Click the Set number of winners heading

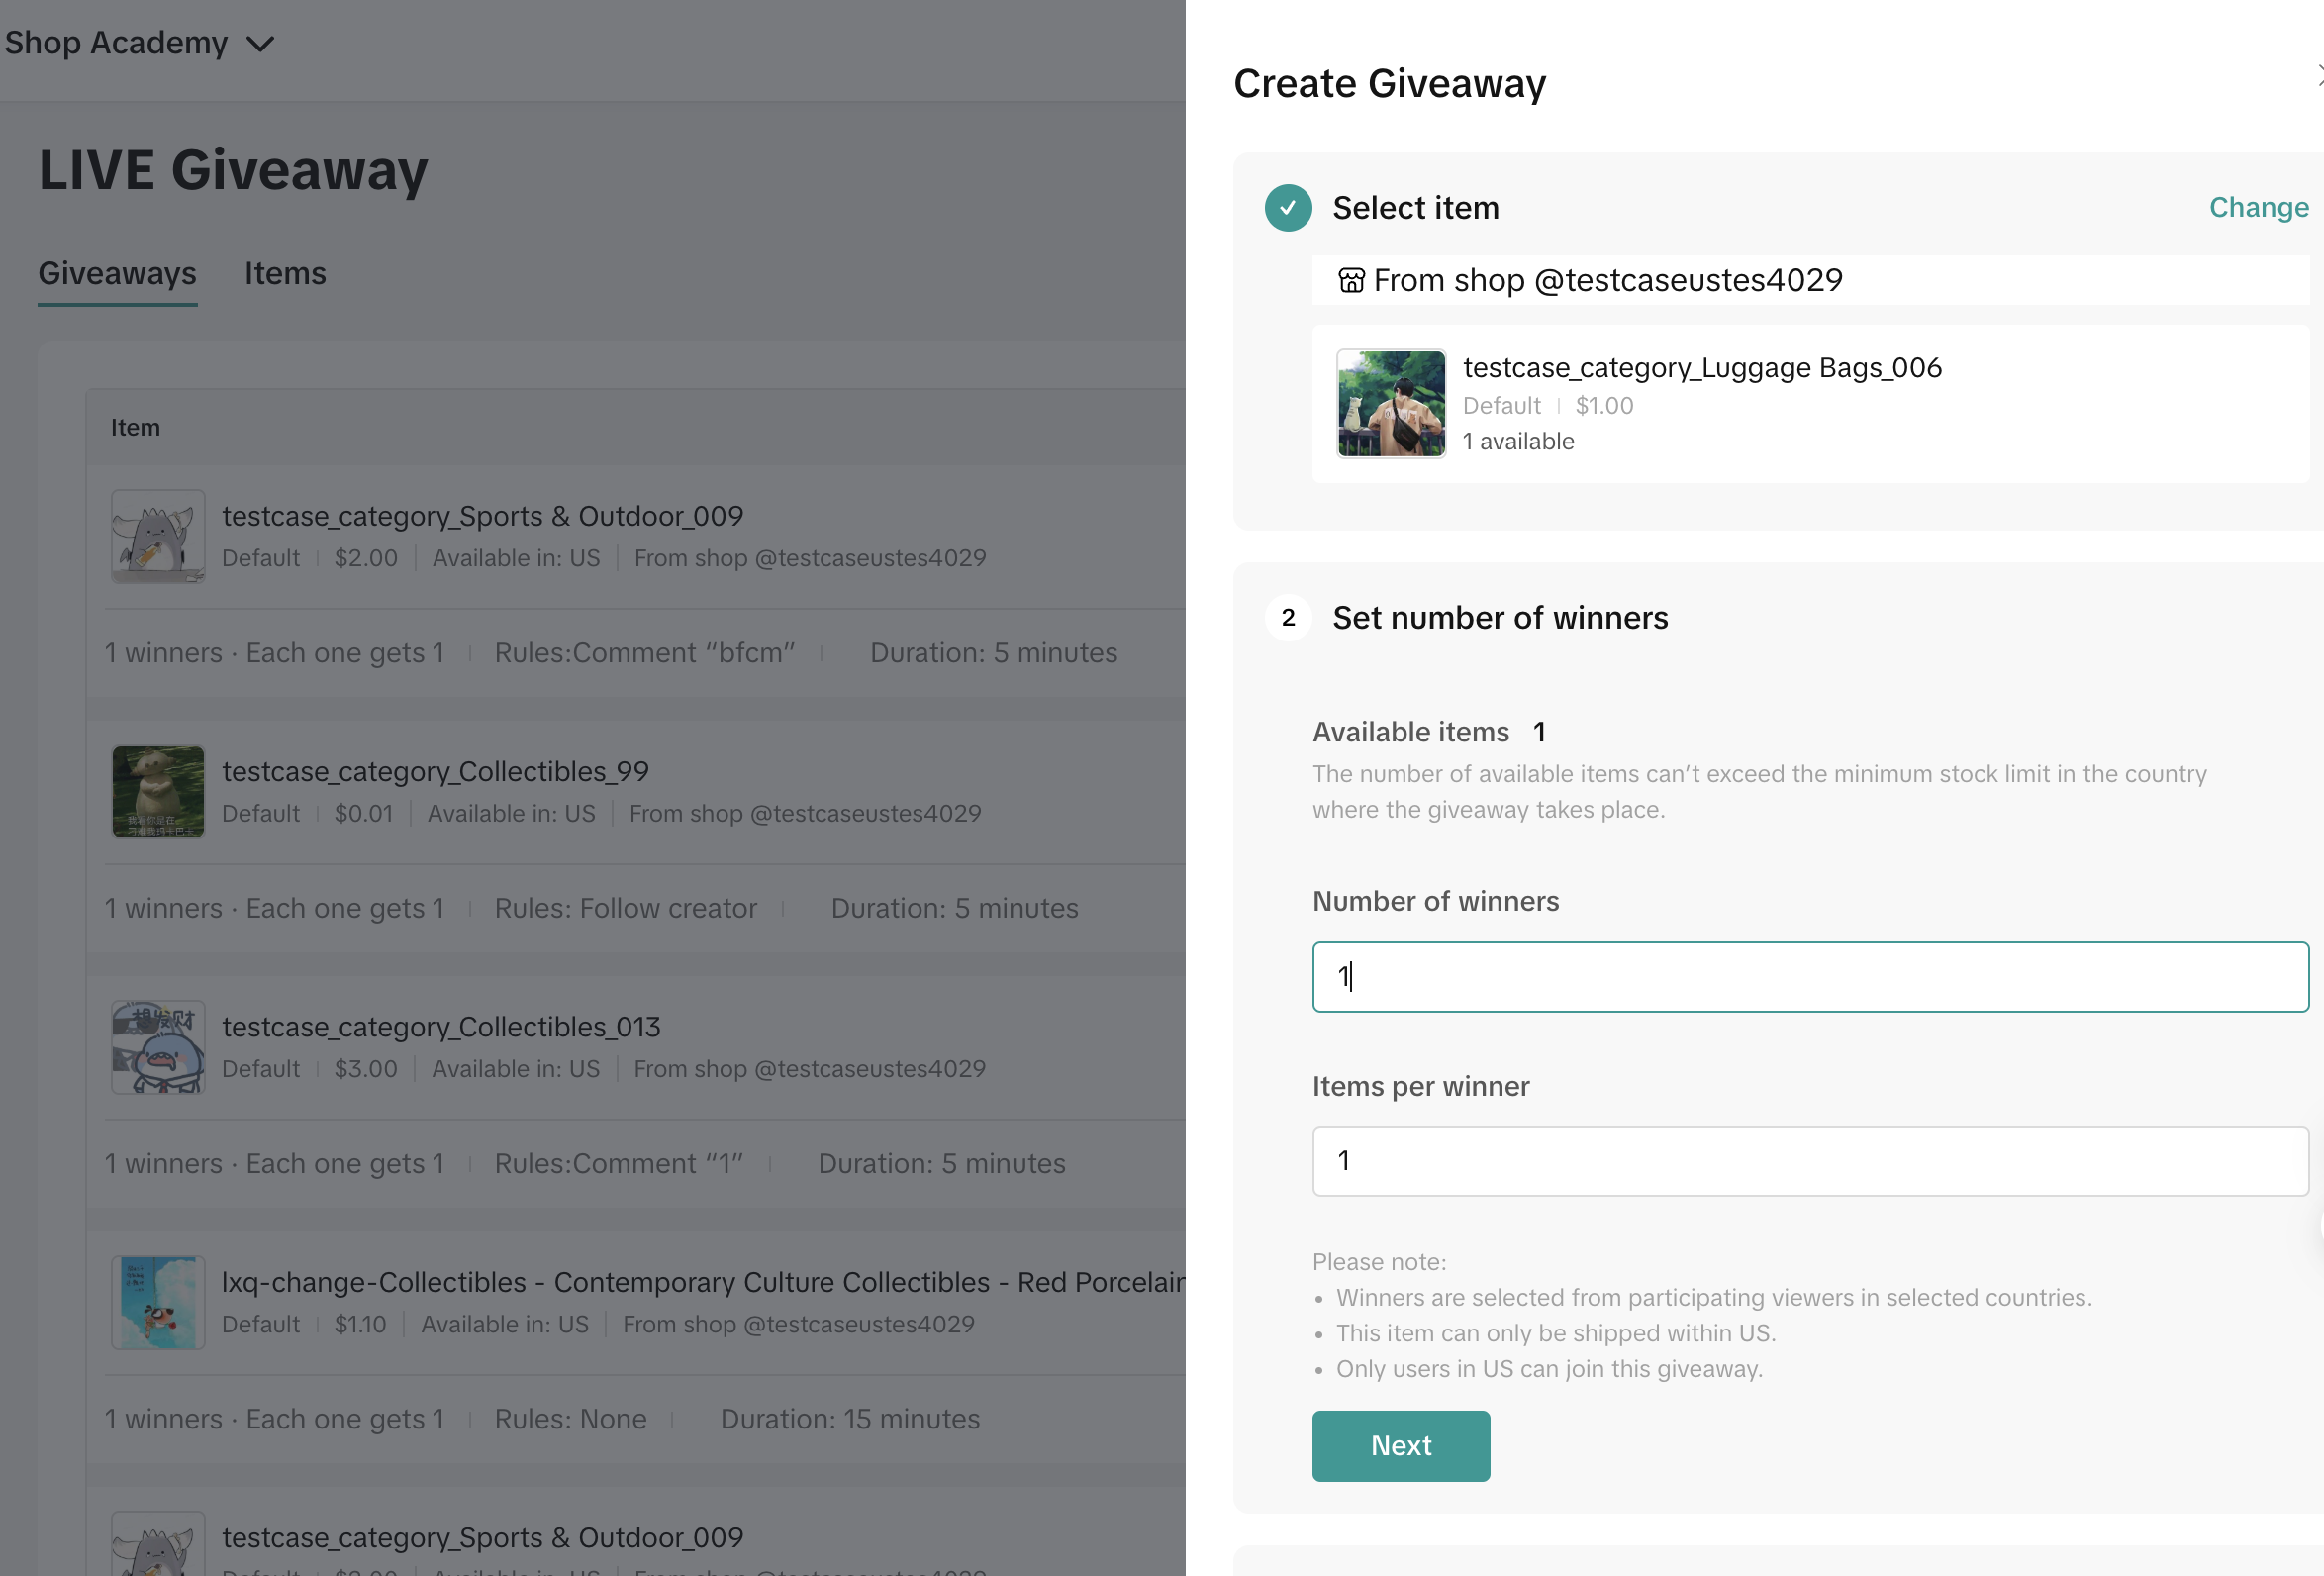1500,618
